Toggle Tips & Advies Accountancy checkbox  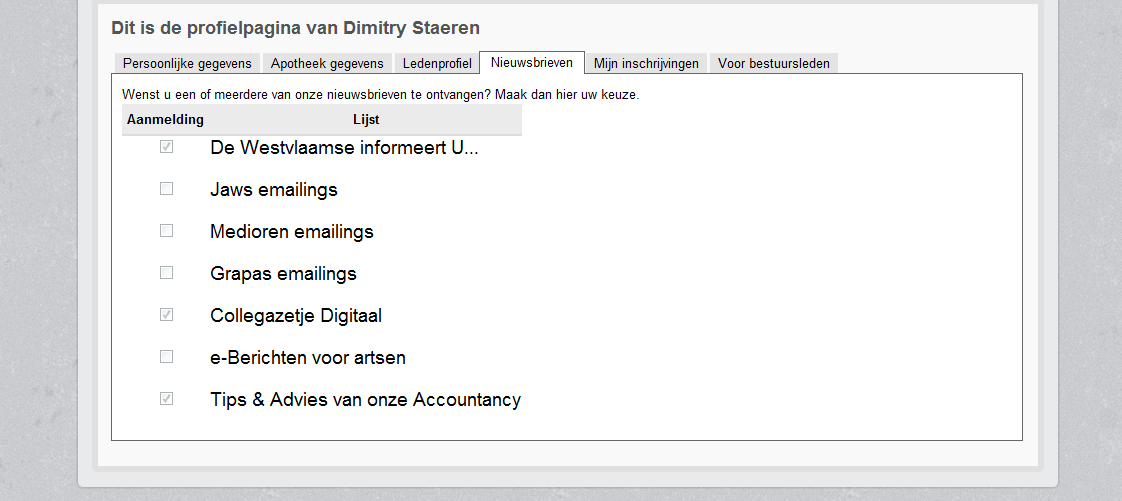(x=166, y=398)
